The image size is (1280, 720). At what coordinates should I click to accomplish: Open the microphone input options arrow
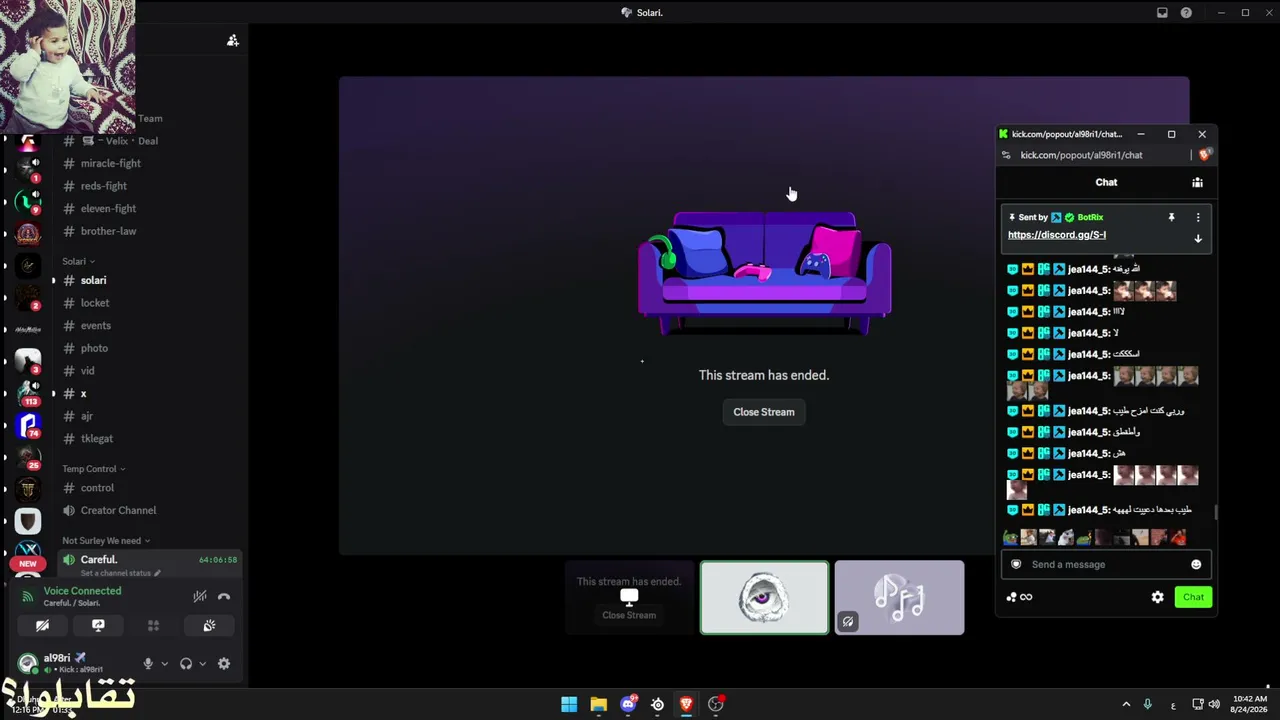(x=164, y=663)
